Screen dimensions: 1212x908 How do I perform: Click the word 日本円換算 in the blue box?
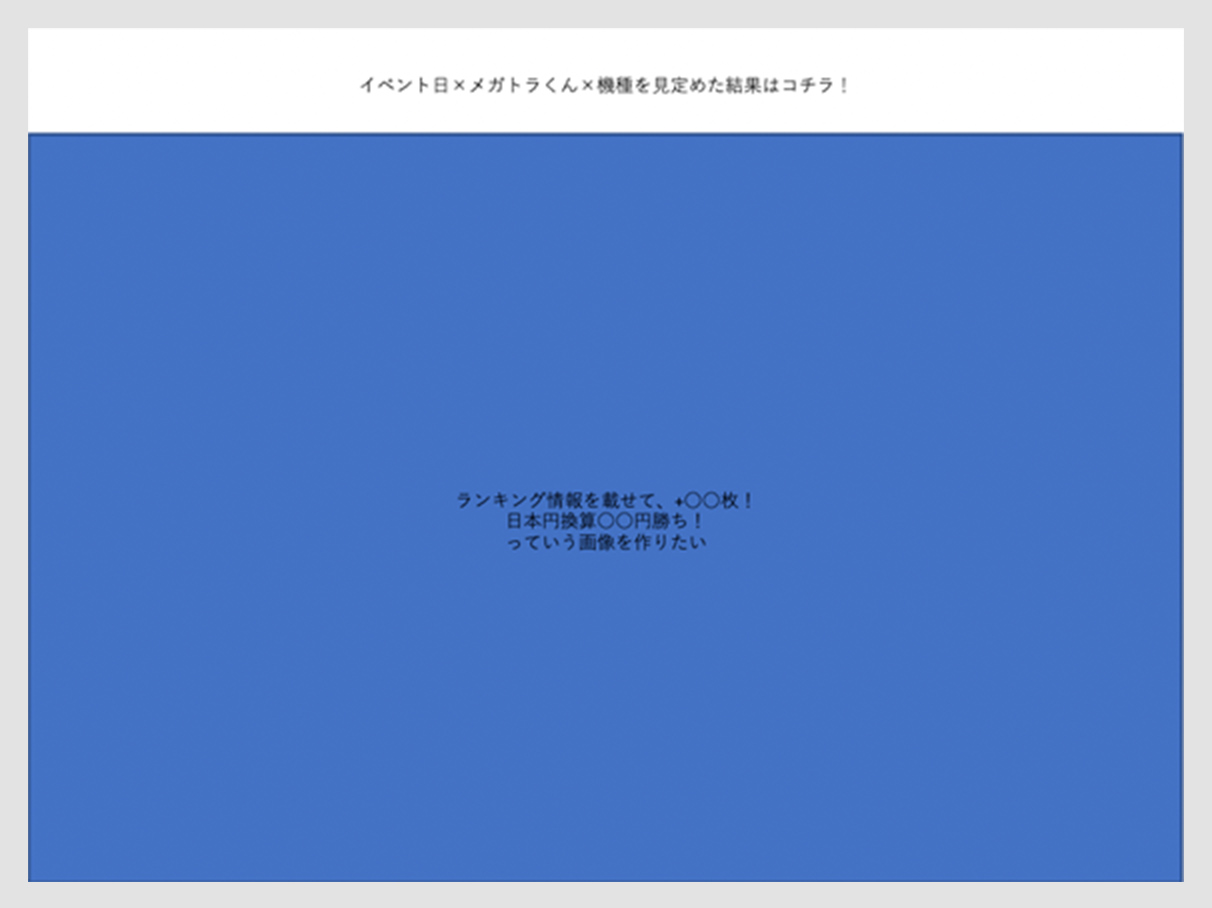pyautogui.click(x=550, y=521)
